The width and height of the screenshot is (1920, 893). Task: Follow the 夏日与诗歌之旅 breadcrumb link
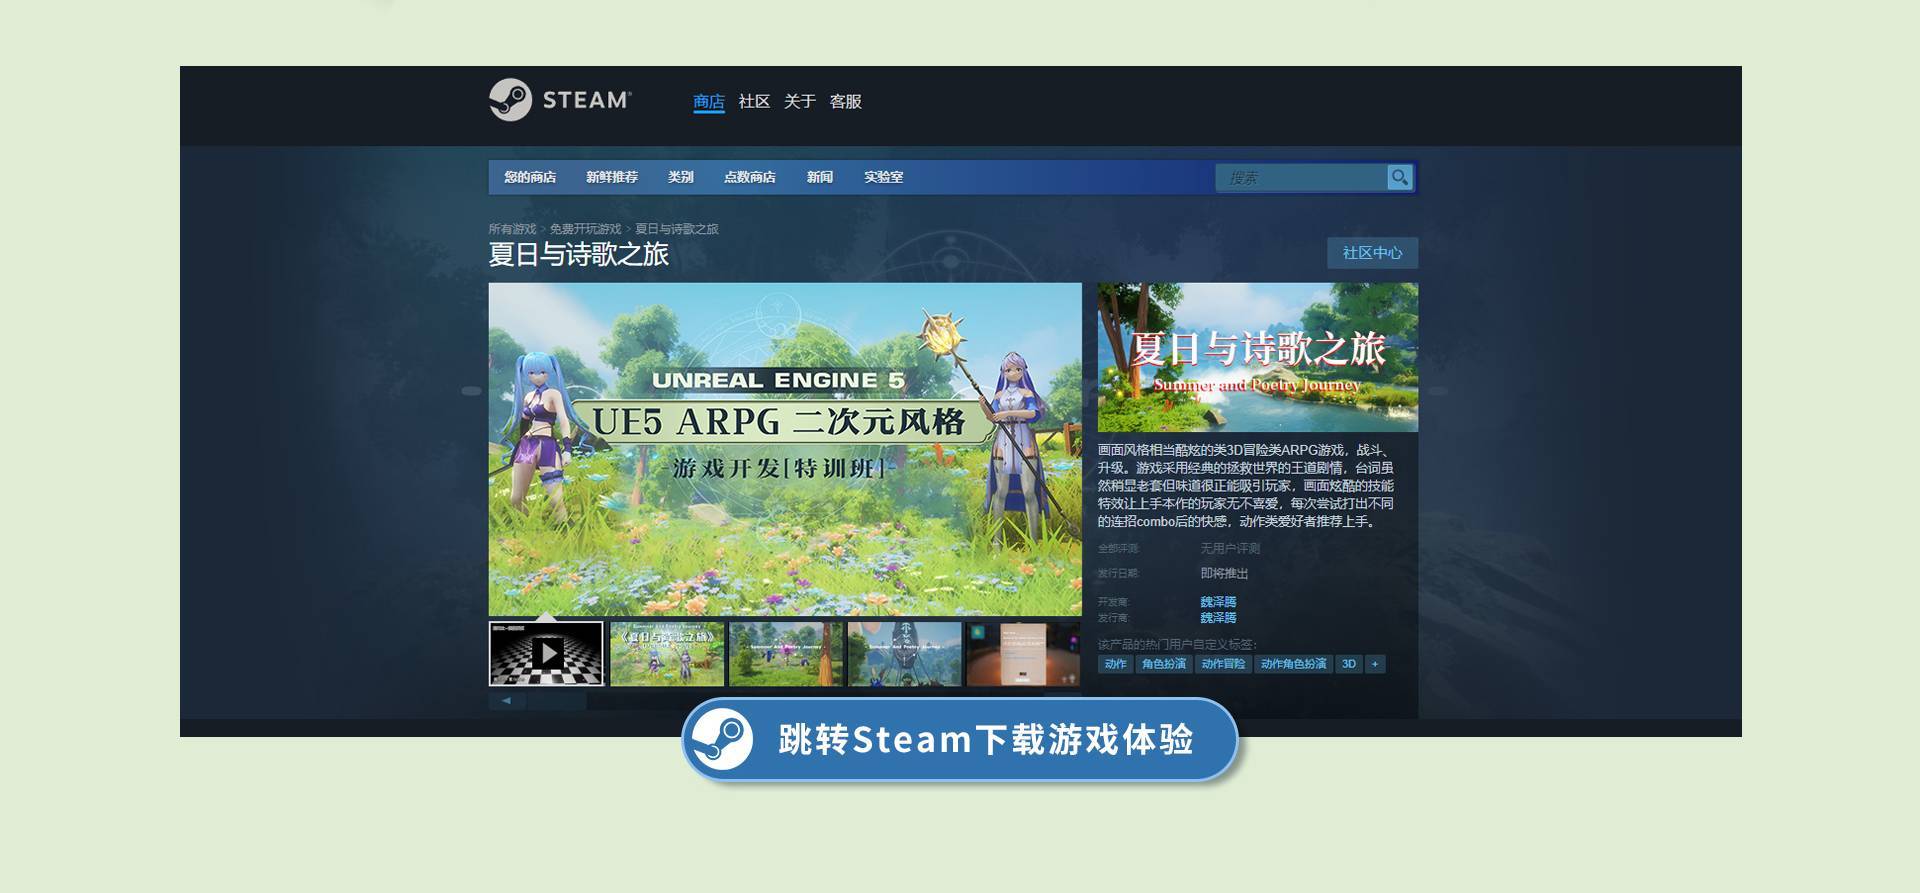pos(677,229)
